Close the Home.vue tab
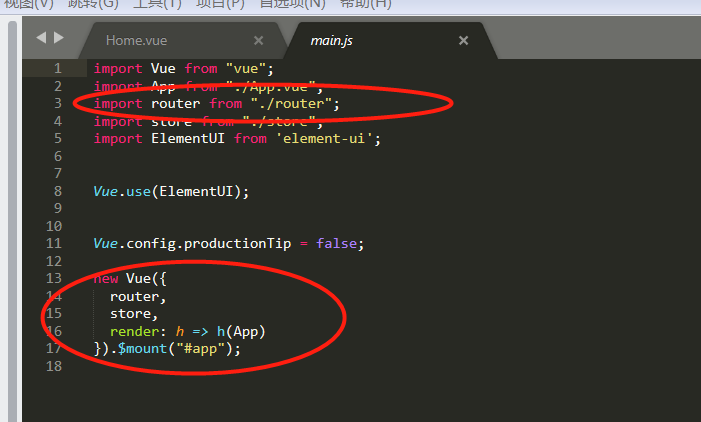 click(x=258, y=41)
